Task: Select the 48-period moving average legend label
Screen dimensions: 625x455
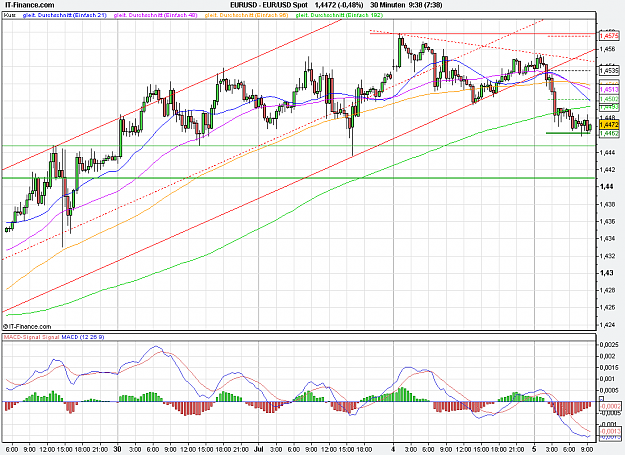Action: click(x=155, y=15)
